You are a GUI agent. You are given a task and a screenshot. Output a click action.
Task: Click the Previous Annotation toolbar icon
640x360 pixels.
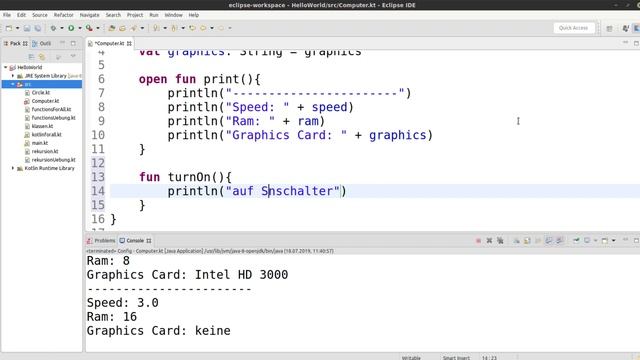click(174, 28)
